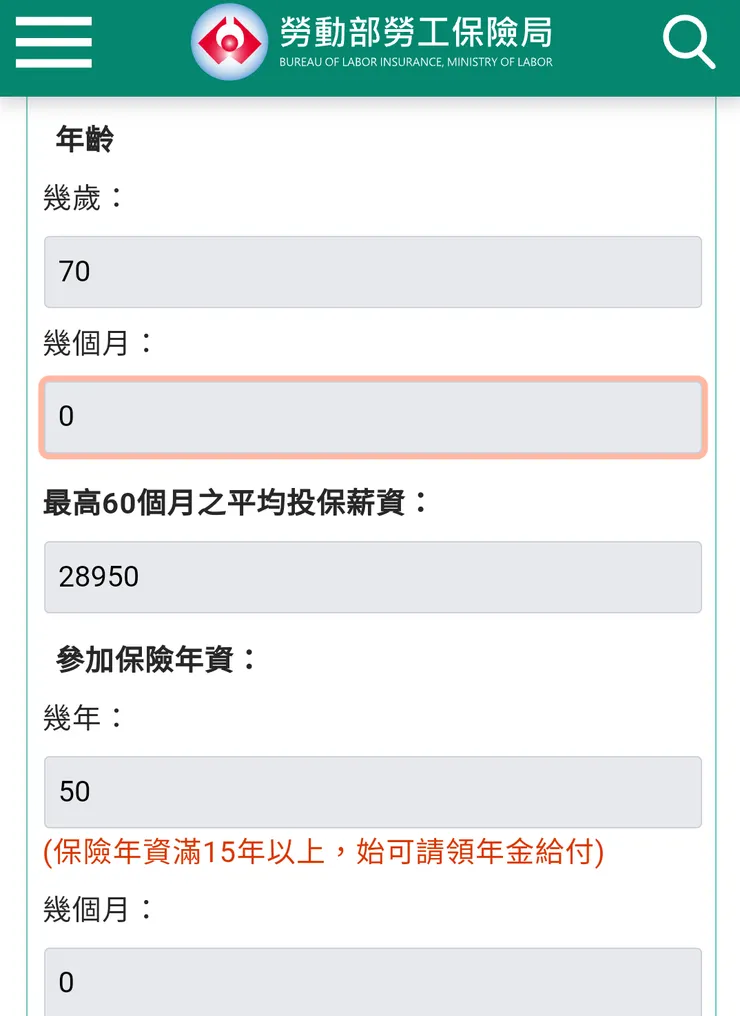Click the 參加保險年資 section heading
Image resolution: width=740 pixels, height=1016 pixels.
pyautogui.click(x=157, y=659)
